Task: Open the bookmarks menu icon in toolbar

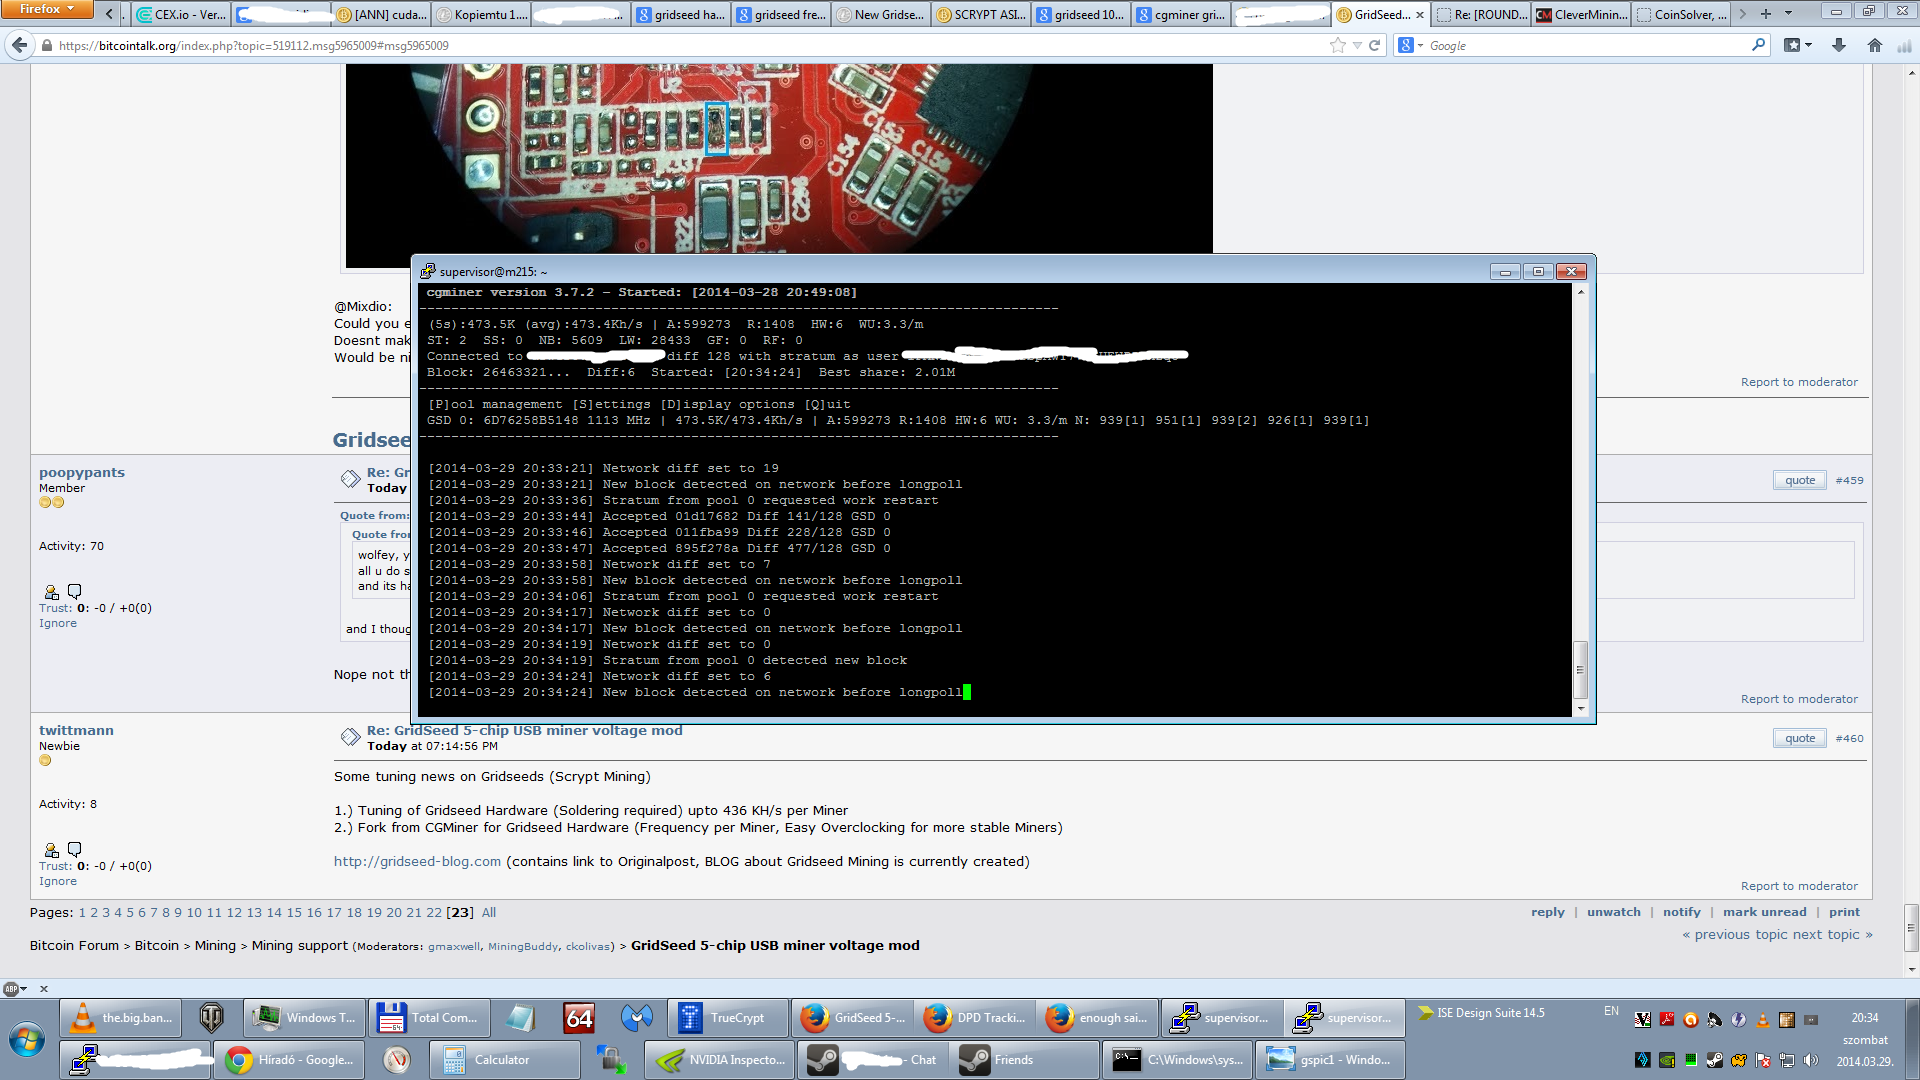Action: [1797, 45]
